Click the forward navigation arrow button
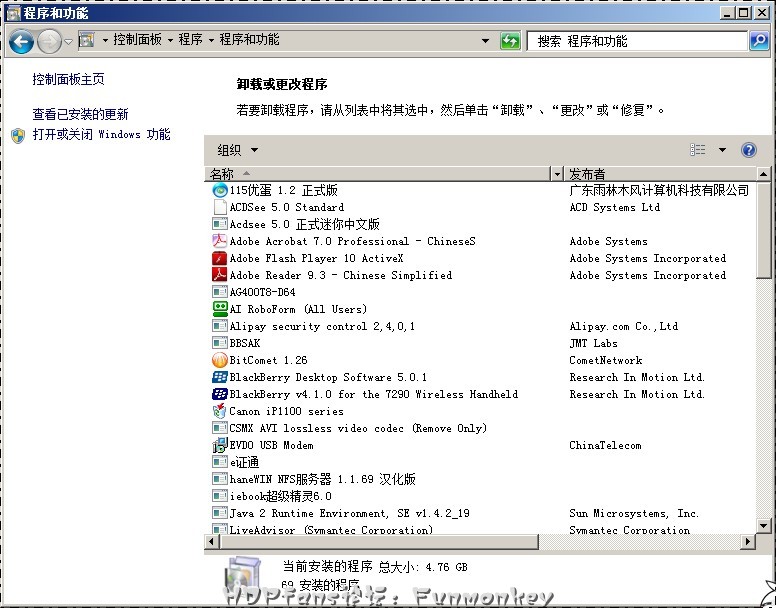This screenshot has height=608, width=776. click(x=49, y=42)
